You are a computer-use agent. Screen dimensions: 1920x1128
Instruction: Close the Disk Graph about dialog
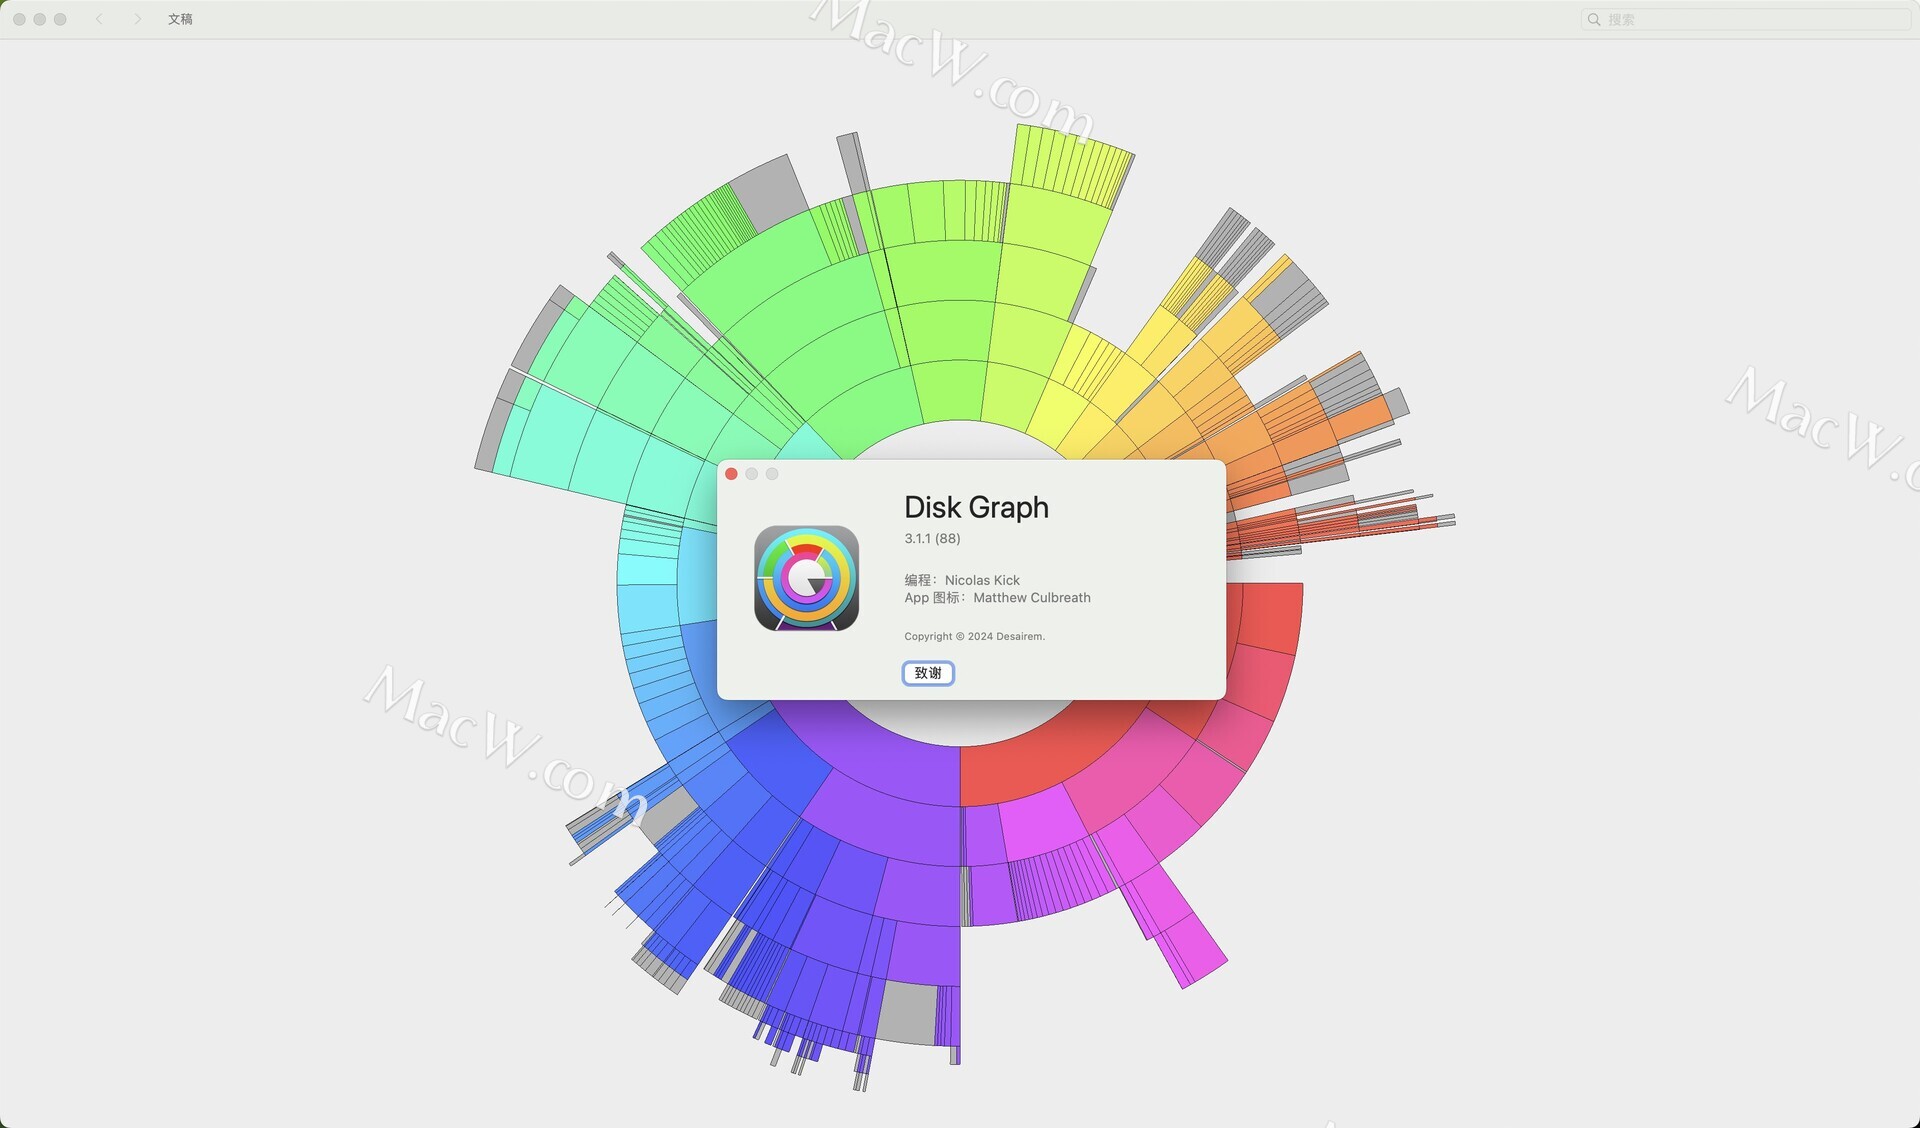click(731, 474)
